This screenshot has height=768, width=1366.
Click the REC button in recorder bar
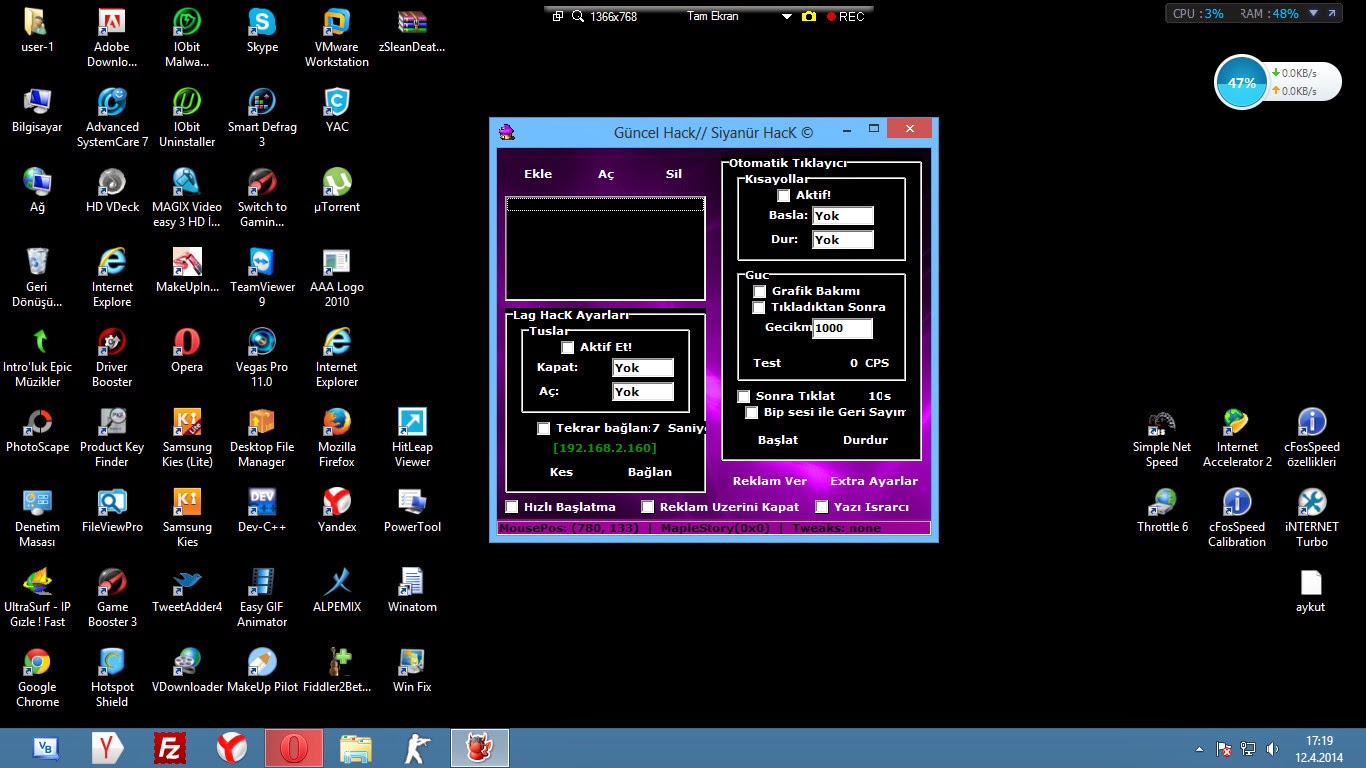click(845, 16)
